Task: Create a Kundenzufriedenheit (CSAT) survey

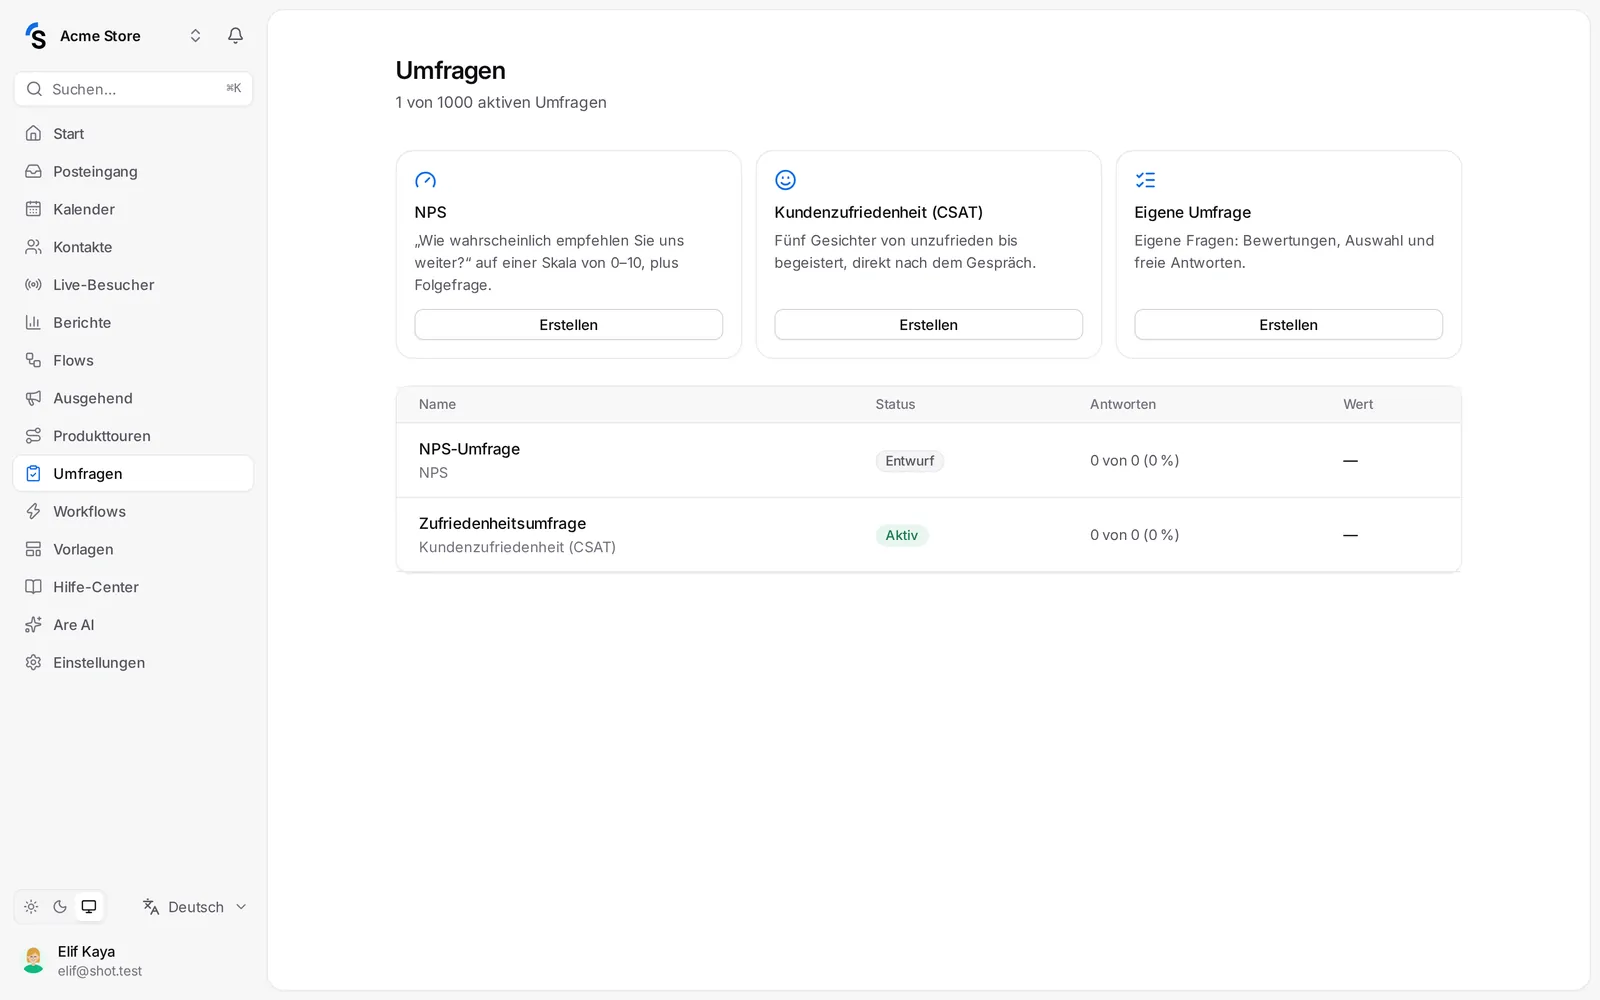Action: pyautogui.click(x=928, y=325)
